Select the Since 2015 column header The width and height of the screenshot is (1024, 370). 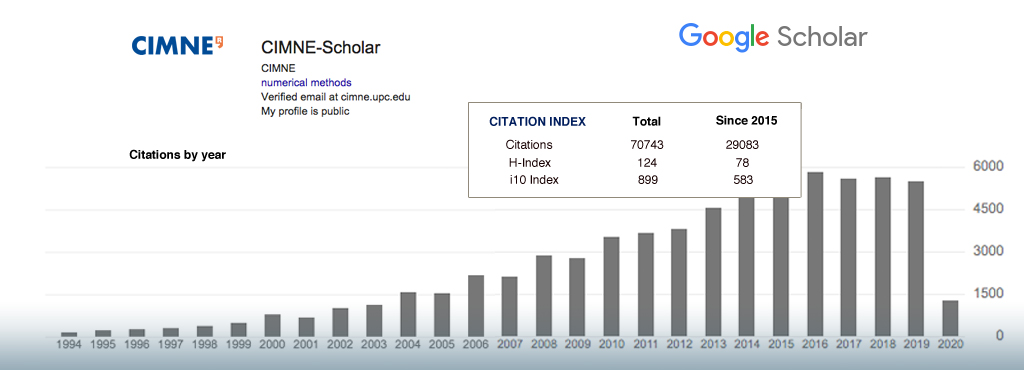pos(746,121)
